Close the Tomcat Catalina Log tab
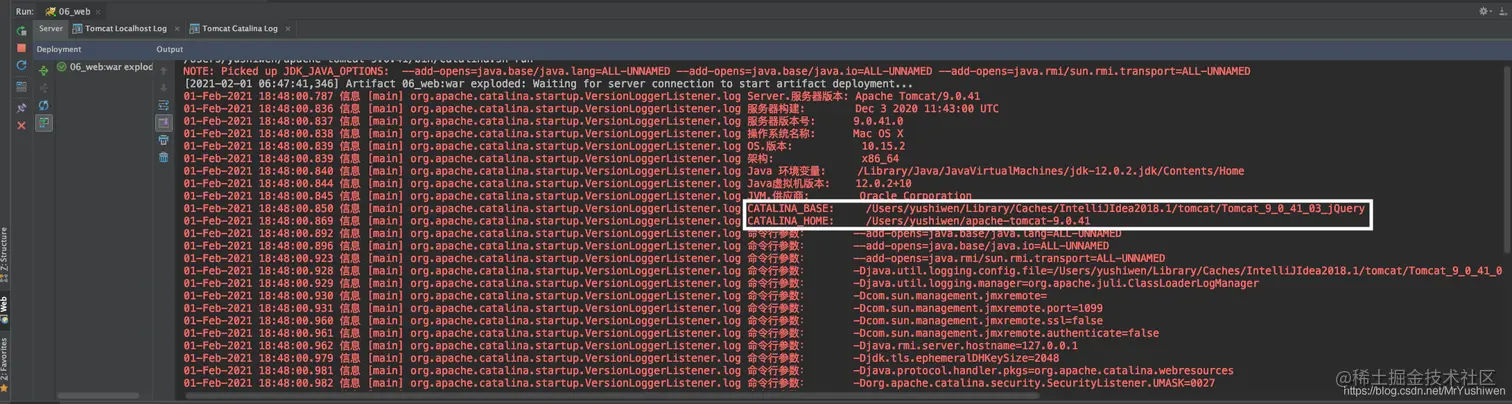 pos(288,29)
